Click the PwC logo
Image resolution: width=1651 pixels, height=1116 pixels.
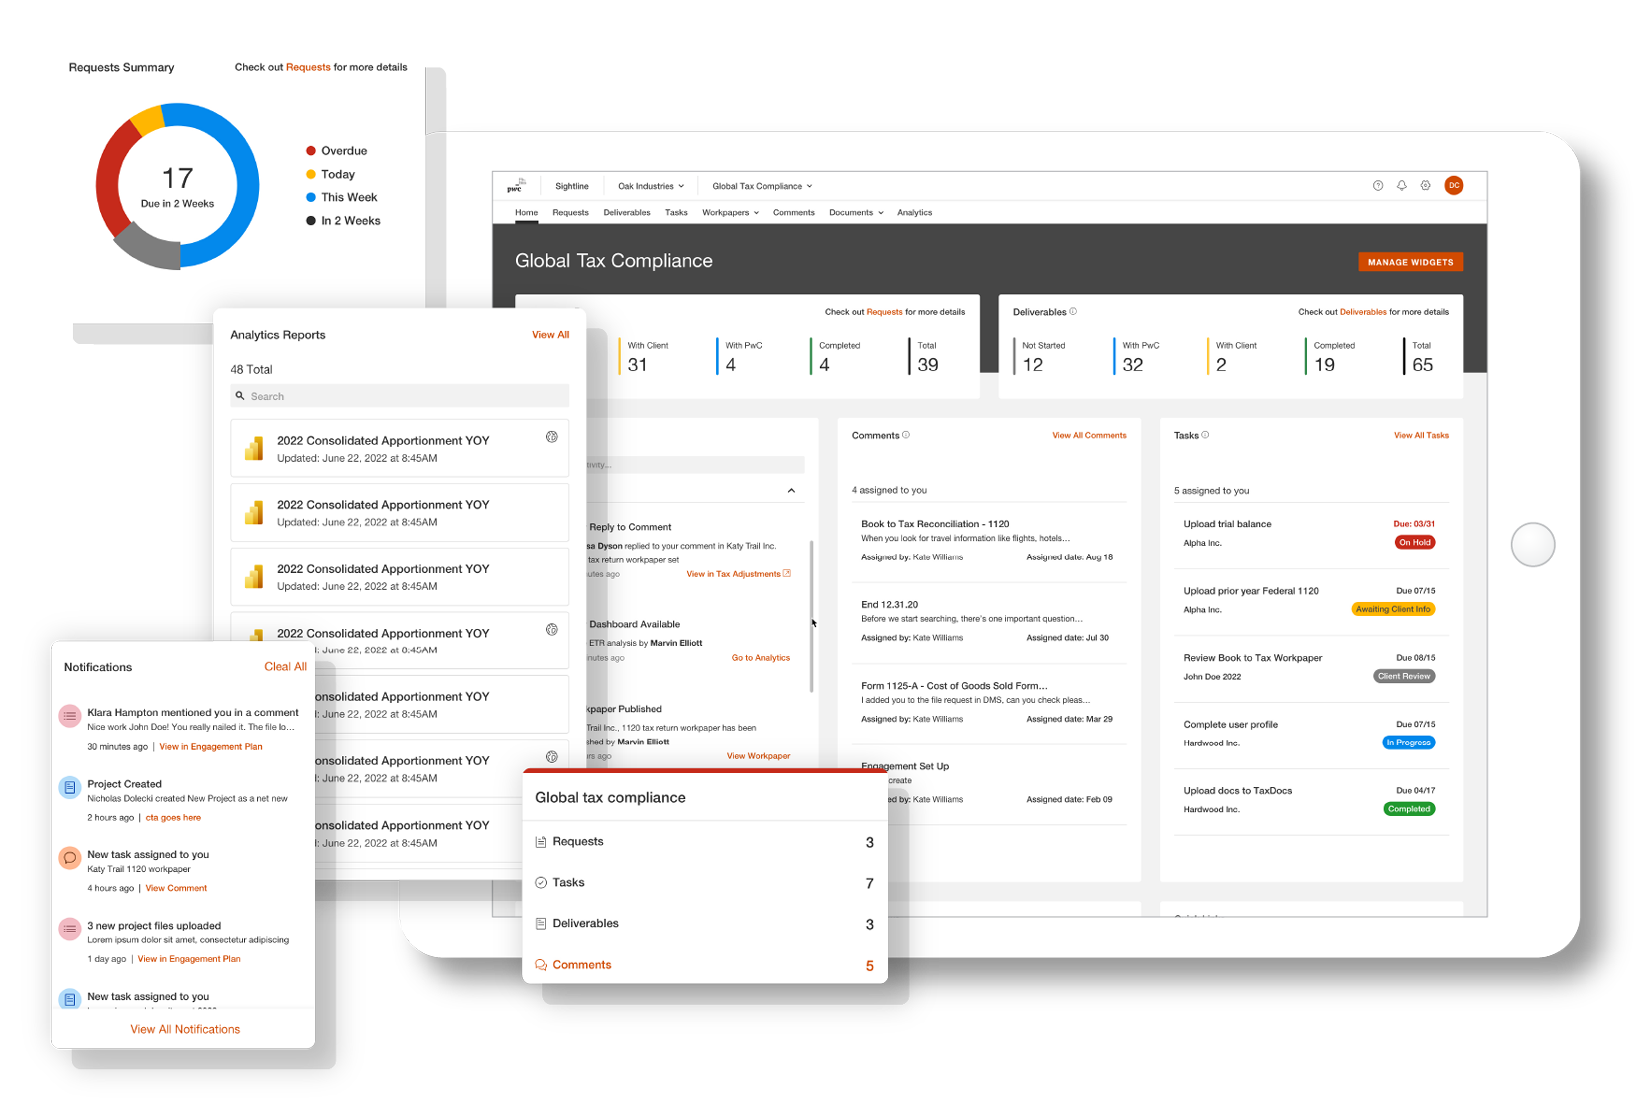click(516, 186)
